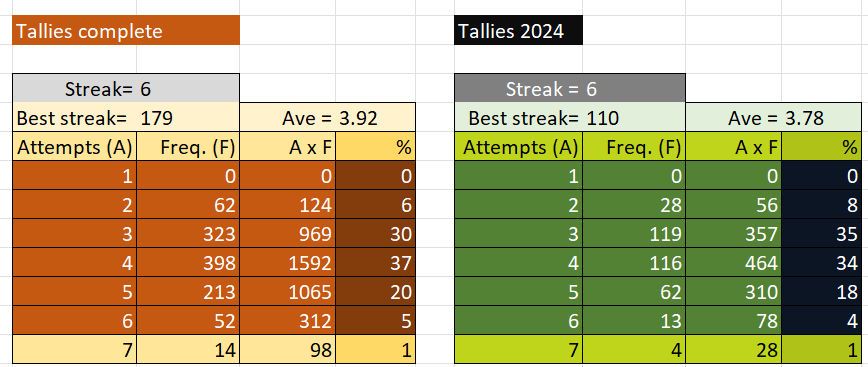
Task: Select the dark percent cell showing 35
Action: [x=822, y=233]
